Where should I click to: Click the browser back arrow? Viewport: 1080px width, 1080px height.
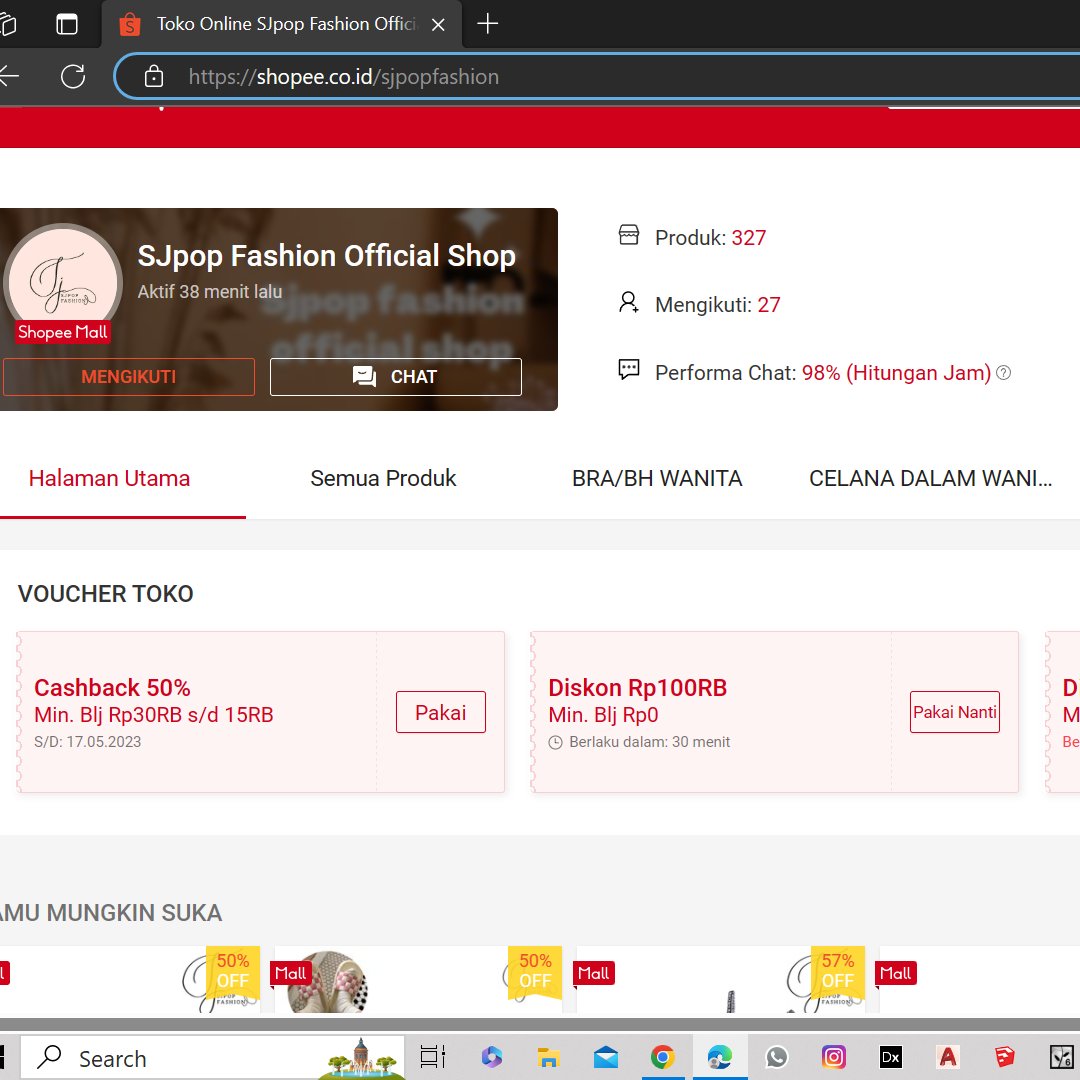click(8, 76)
